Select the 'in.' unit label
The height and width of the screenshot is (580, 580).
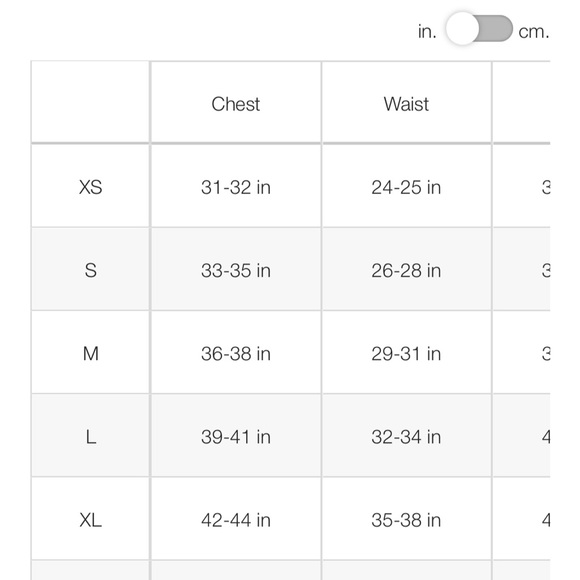pos(427,31)
